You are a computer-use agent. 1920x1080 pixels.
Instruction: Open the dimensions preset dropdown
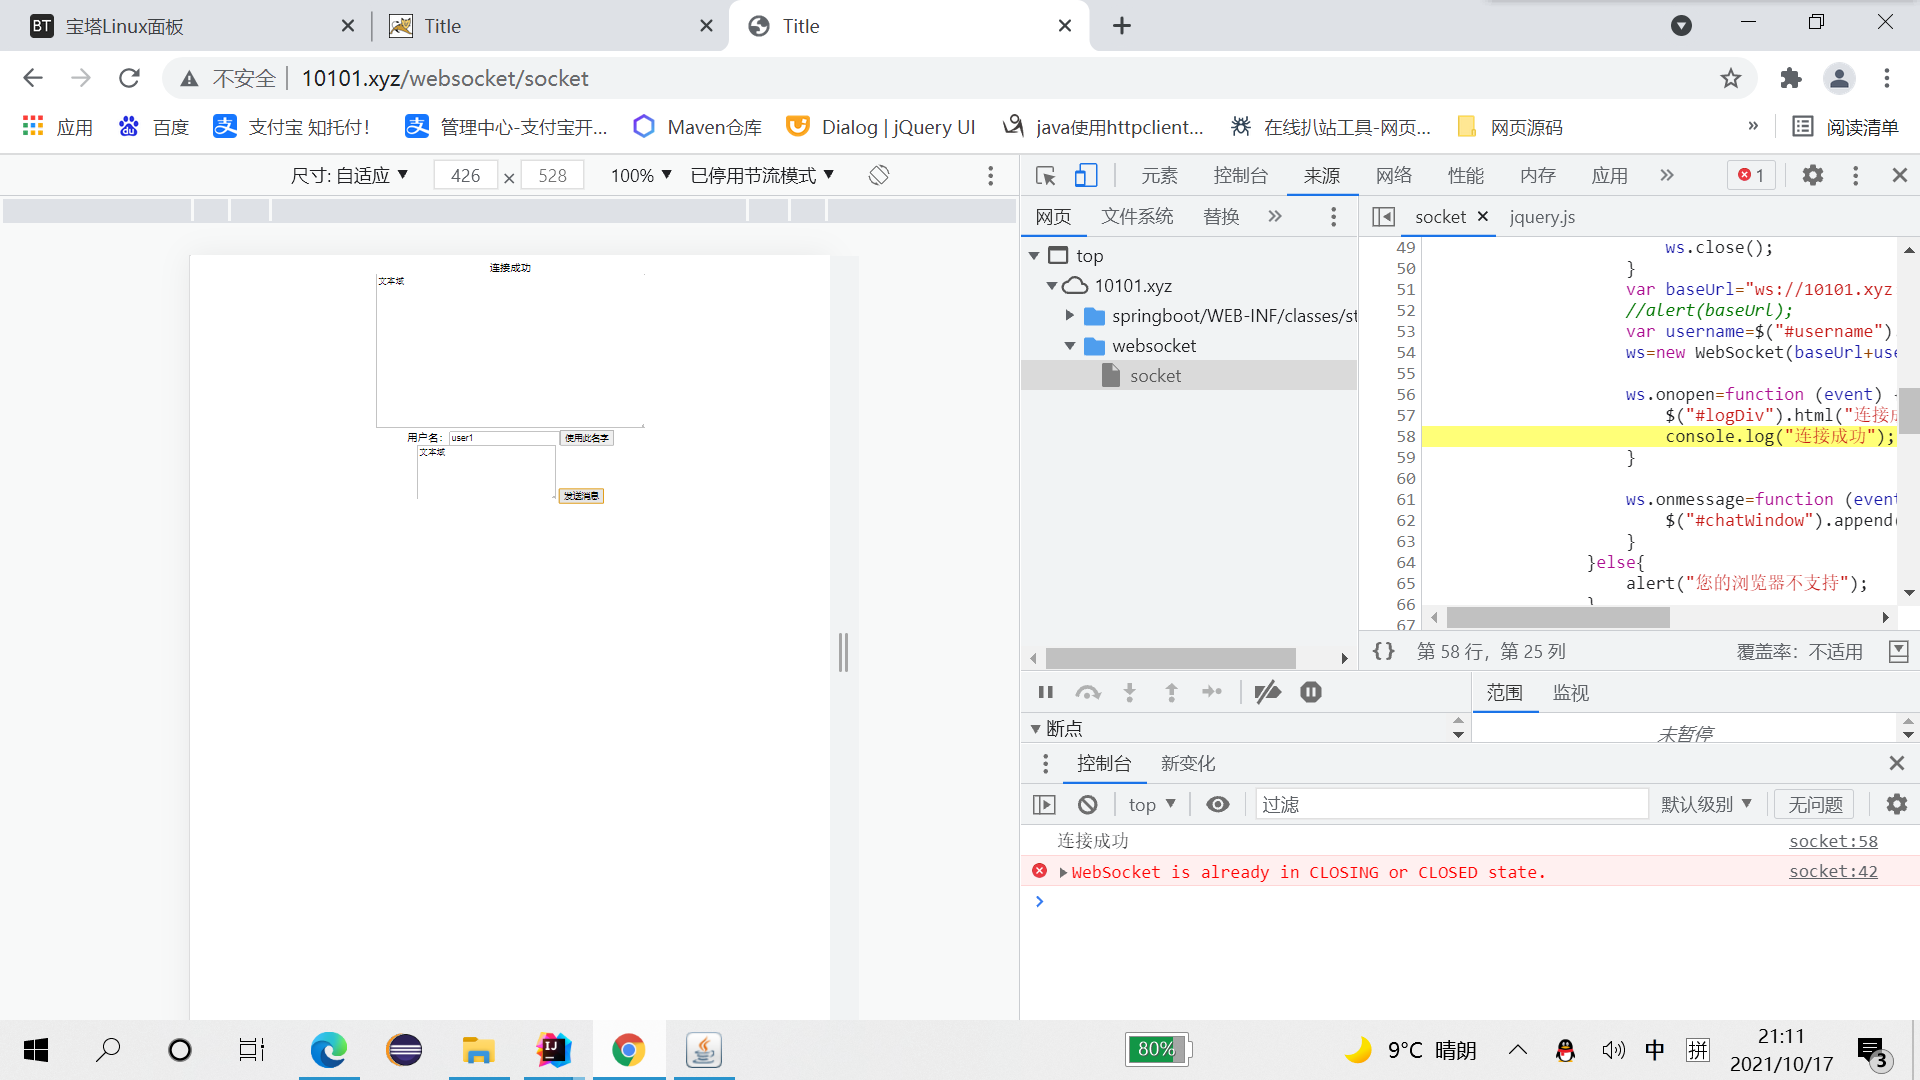tap(349, 175)
